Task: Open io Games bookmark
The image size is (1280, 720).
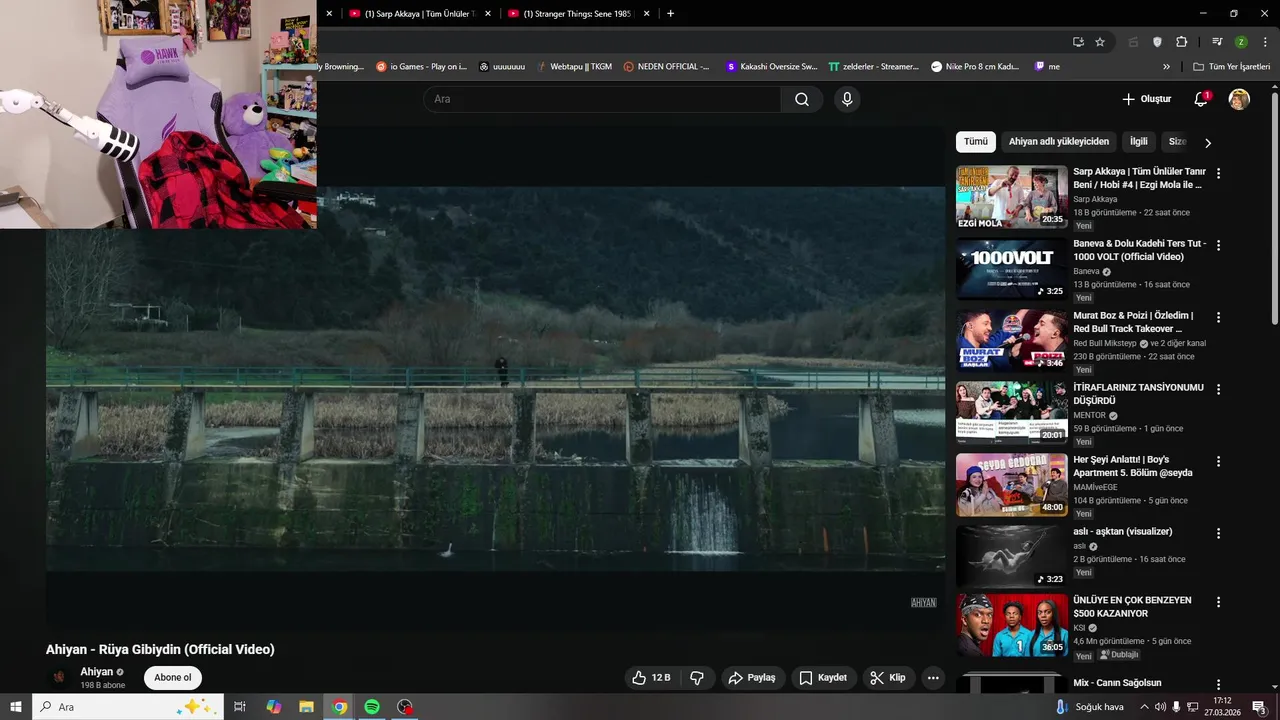Action: coord(422,66)
